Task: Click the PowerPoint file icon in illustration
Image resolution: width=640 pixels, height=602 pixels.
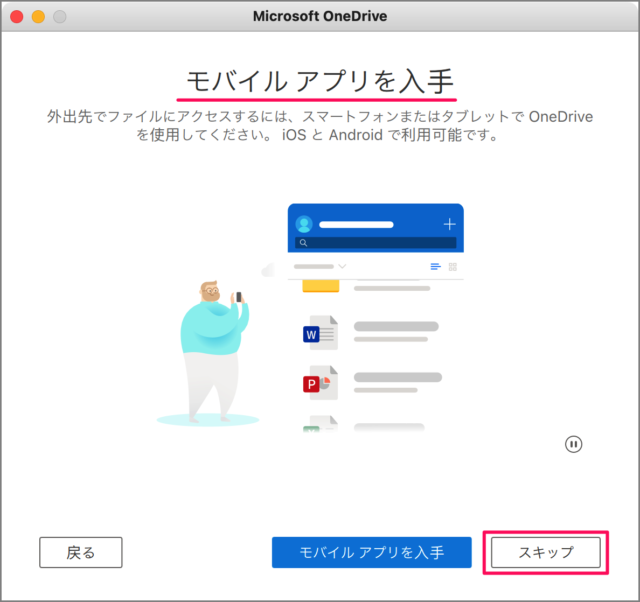Action: (320, 383)
